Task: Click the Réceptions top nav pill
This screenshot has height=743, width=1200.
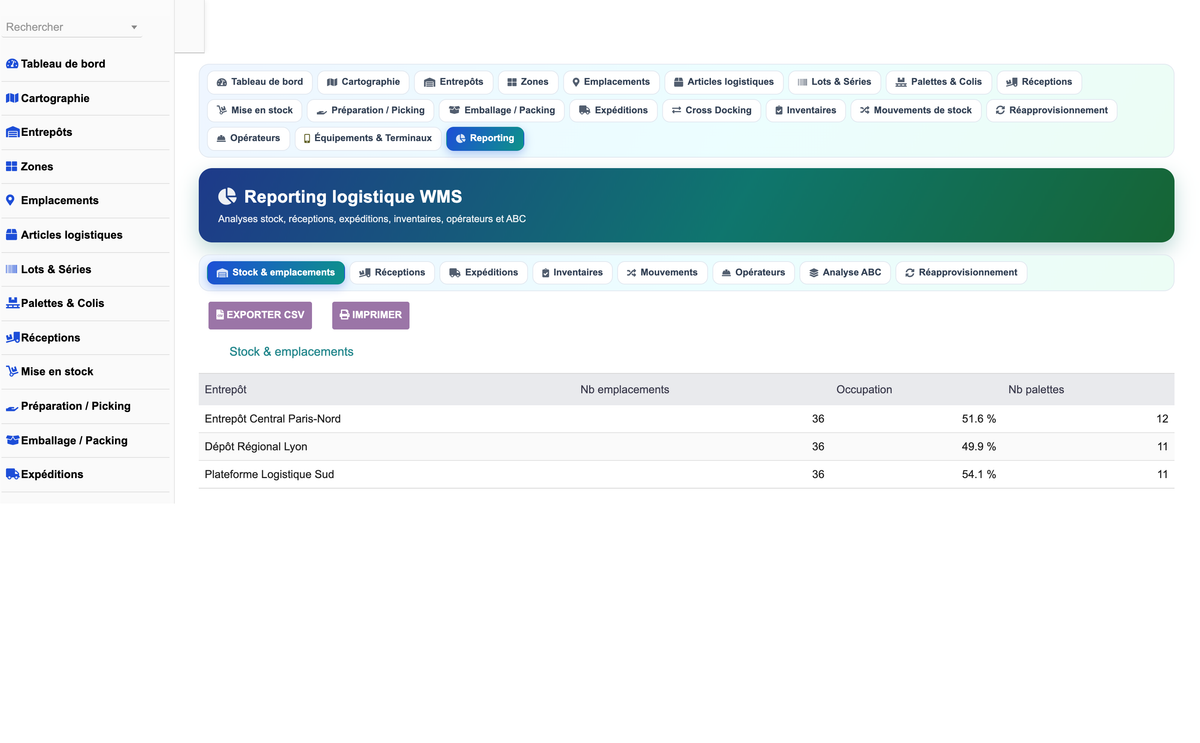Action: [1039, 82]
